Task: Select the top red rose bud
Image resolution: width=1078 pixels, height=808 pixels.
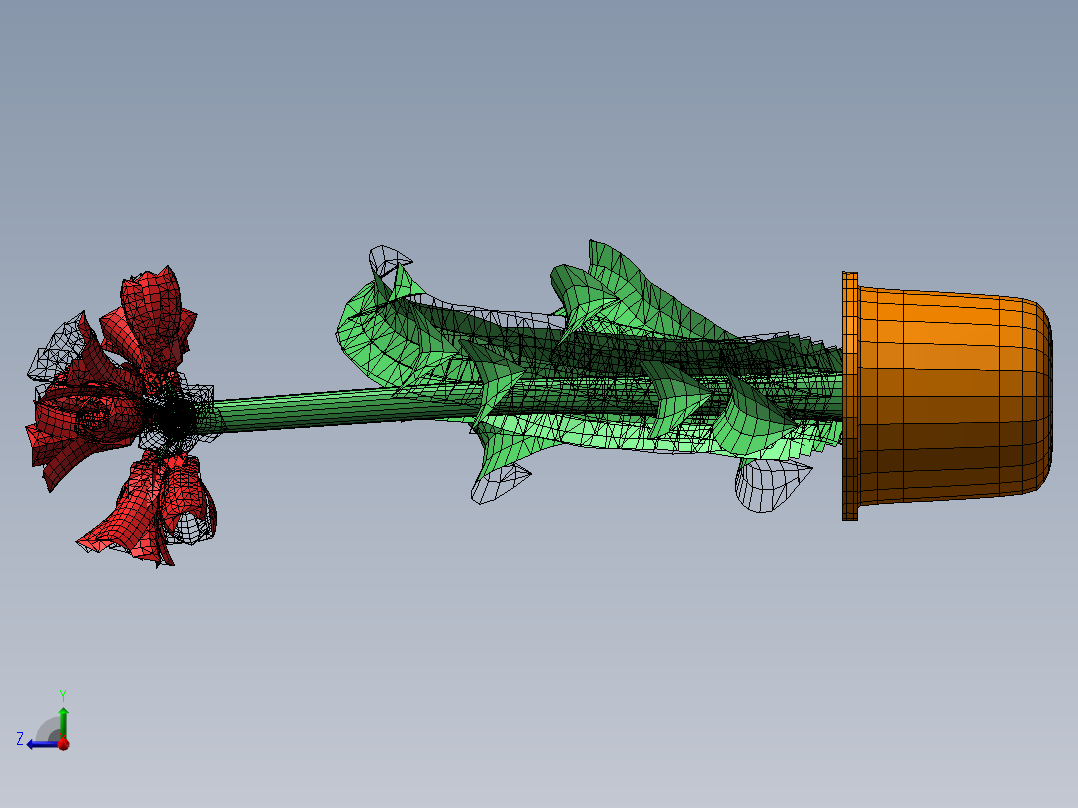Action: tap(153, 318)
